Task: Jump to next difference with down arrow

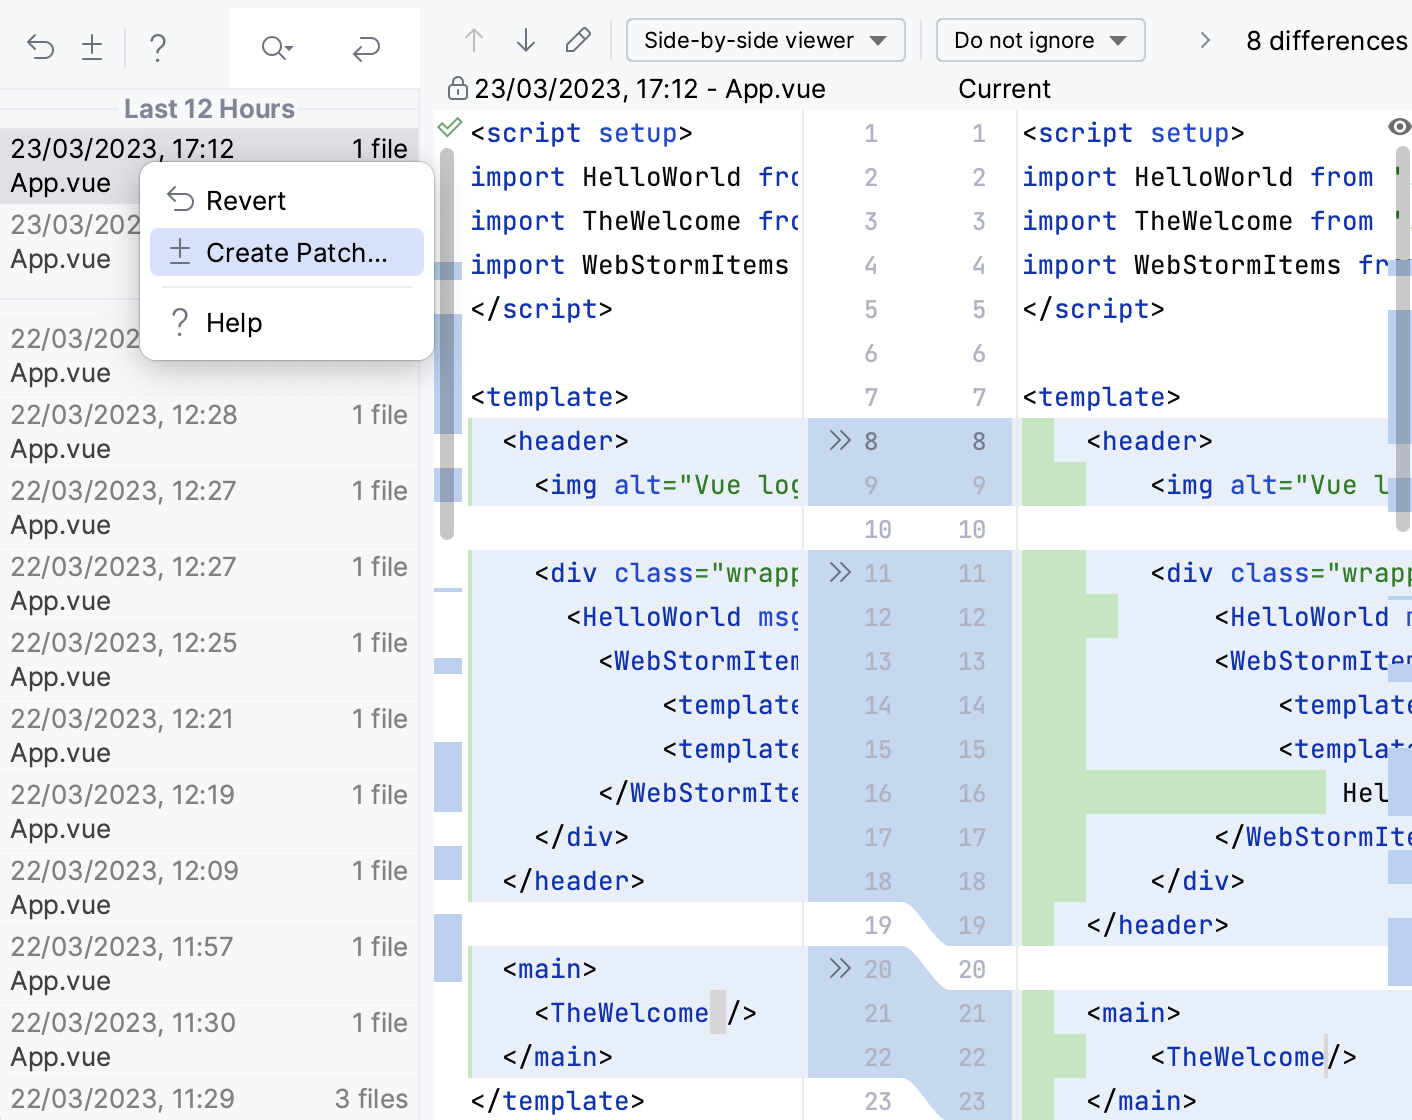Action: [526, 40]
